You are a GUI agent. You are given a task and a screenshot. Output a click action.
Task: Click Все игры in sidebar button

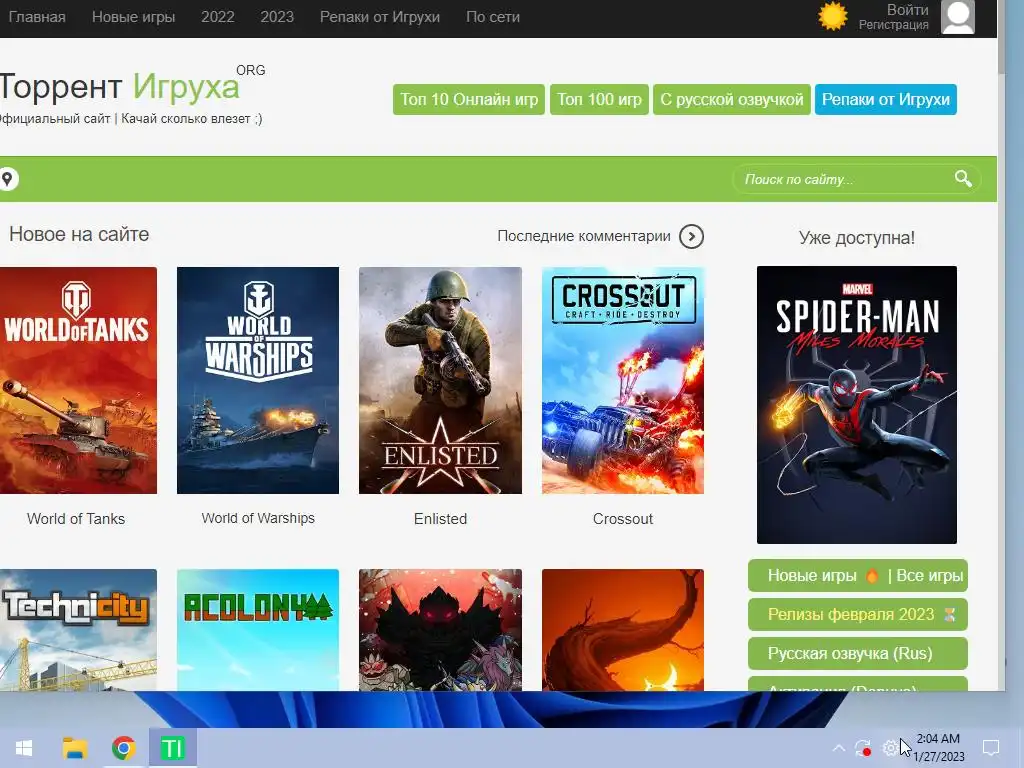point(930,575)
